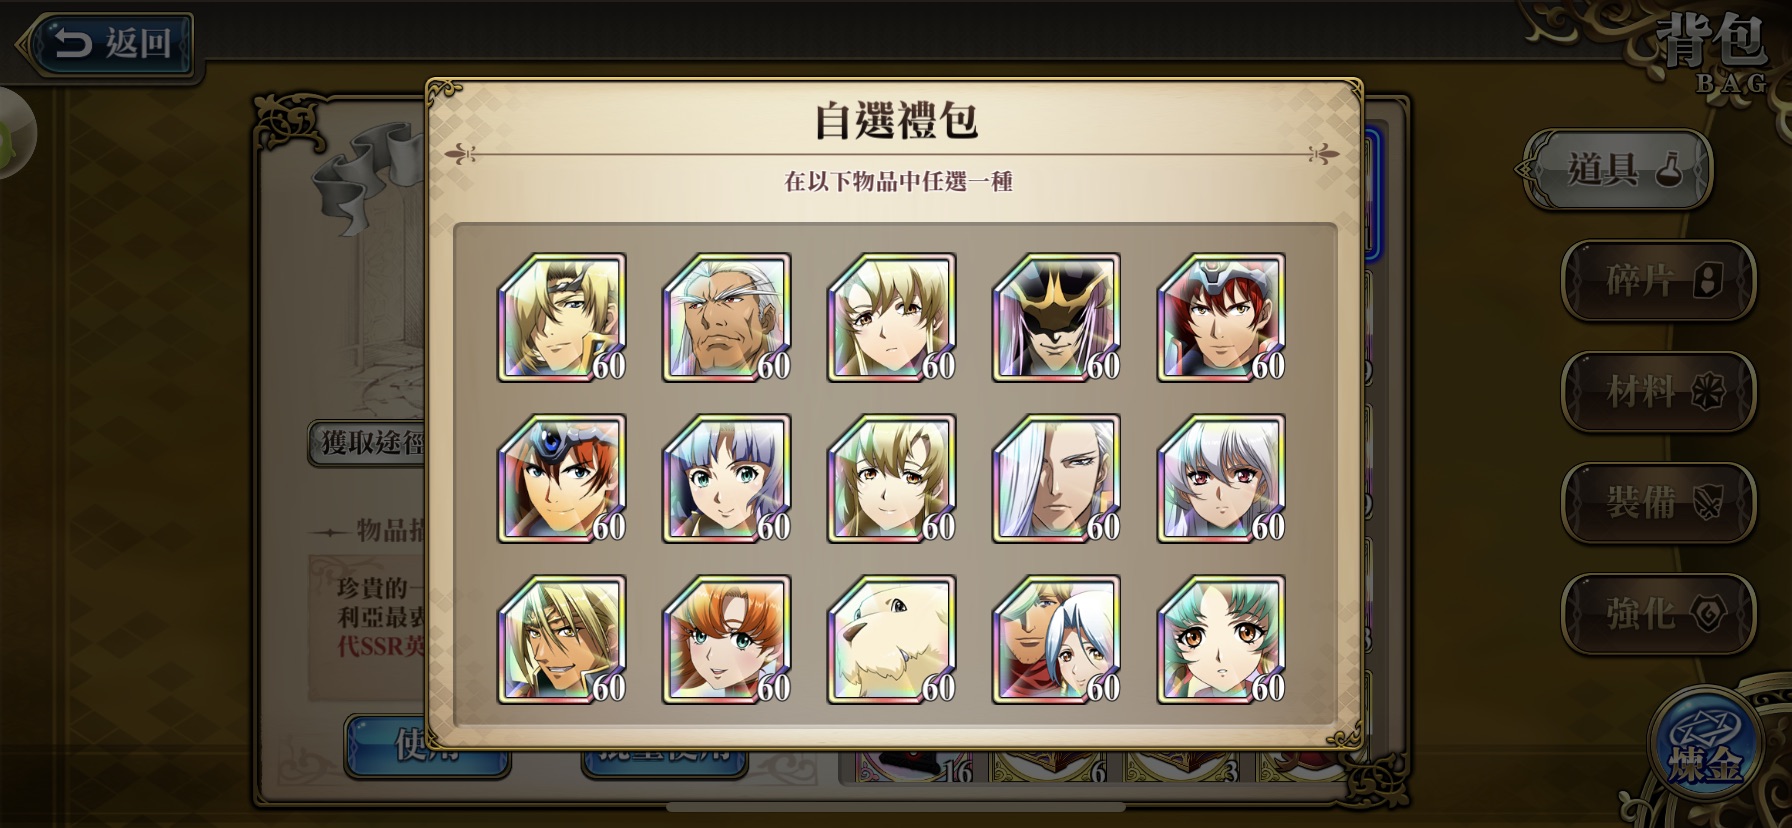Screen dimensions: 1792x828
Task: Tap the 返回 back button
Action: coord(108,44)
